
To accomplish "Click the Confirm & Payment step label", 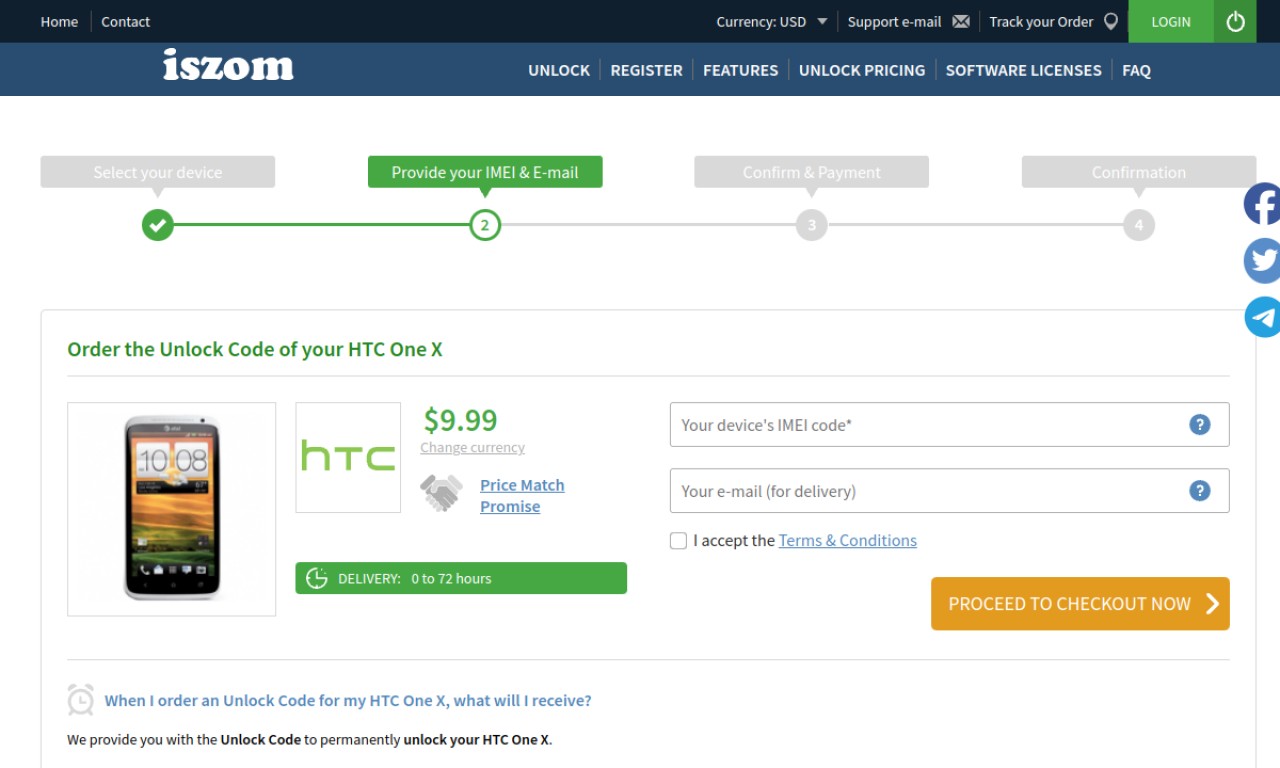I will coord(812,172).
